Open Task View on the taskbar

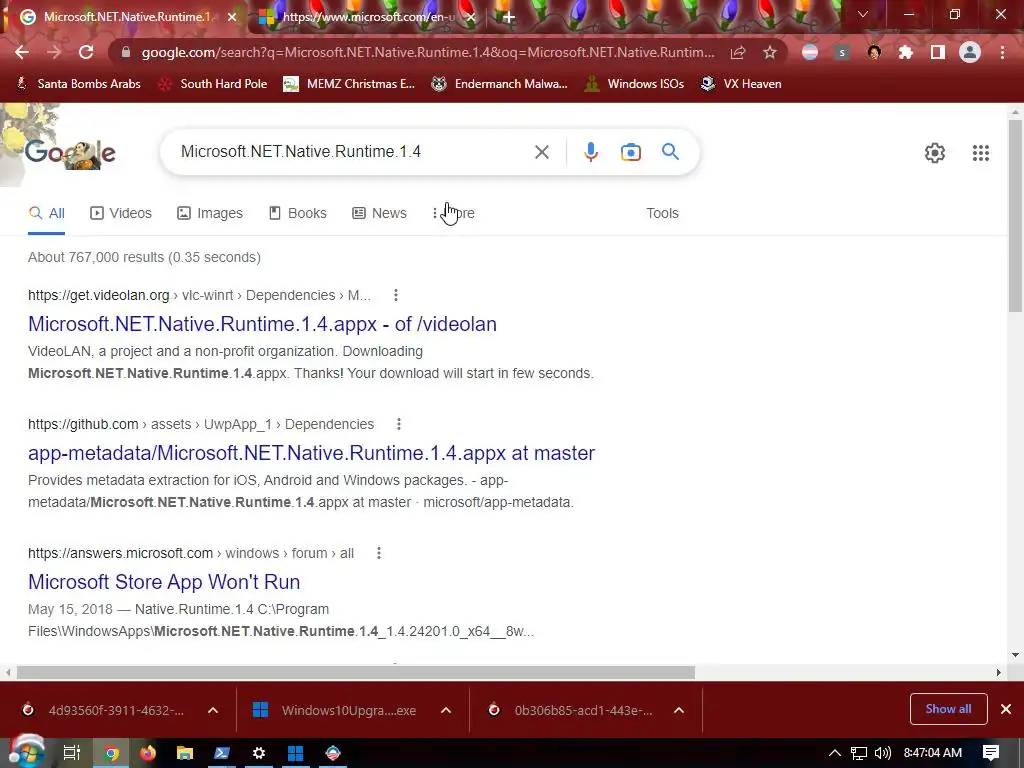point(72,753)
